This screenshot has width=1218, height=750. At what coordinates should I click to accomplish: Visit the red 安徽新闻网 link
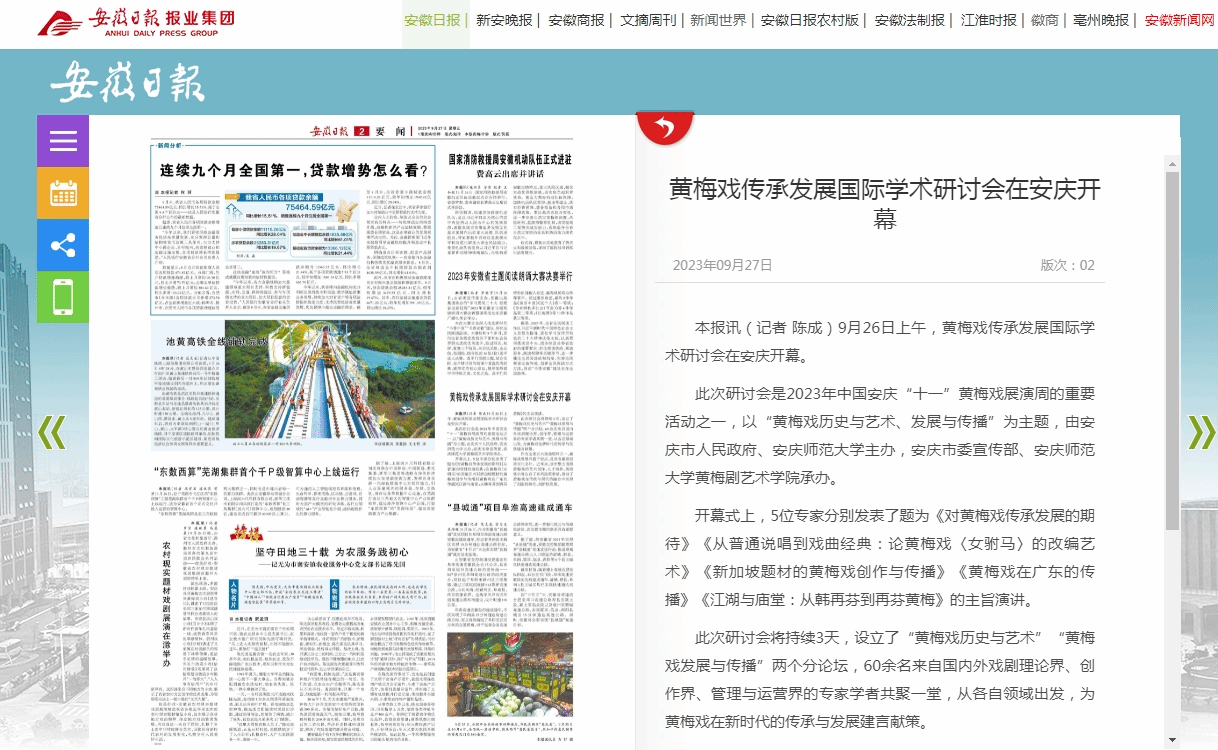(x=1179, y=20)
